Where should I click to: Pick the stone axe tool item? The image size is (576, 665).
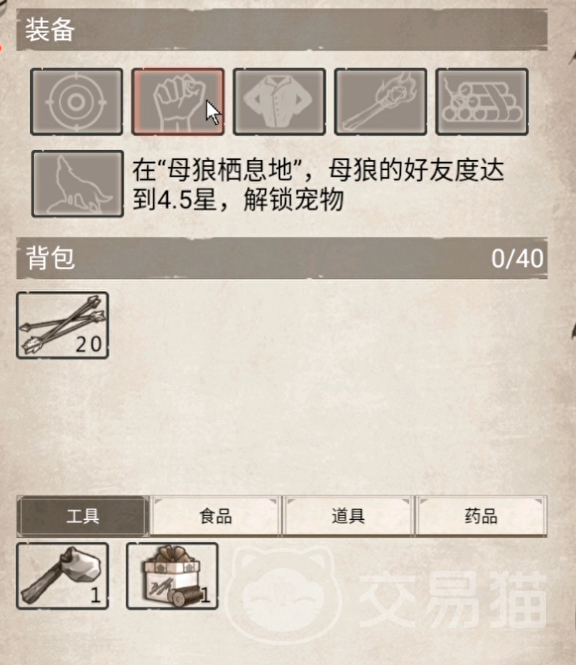click(x=62, y=576)
